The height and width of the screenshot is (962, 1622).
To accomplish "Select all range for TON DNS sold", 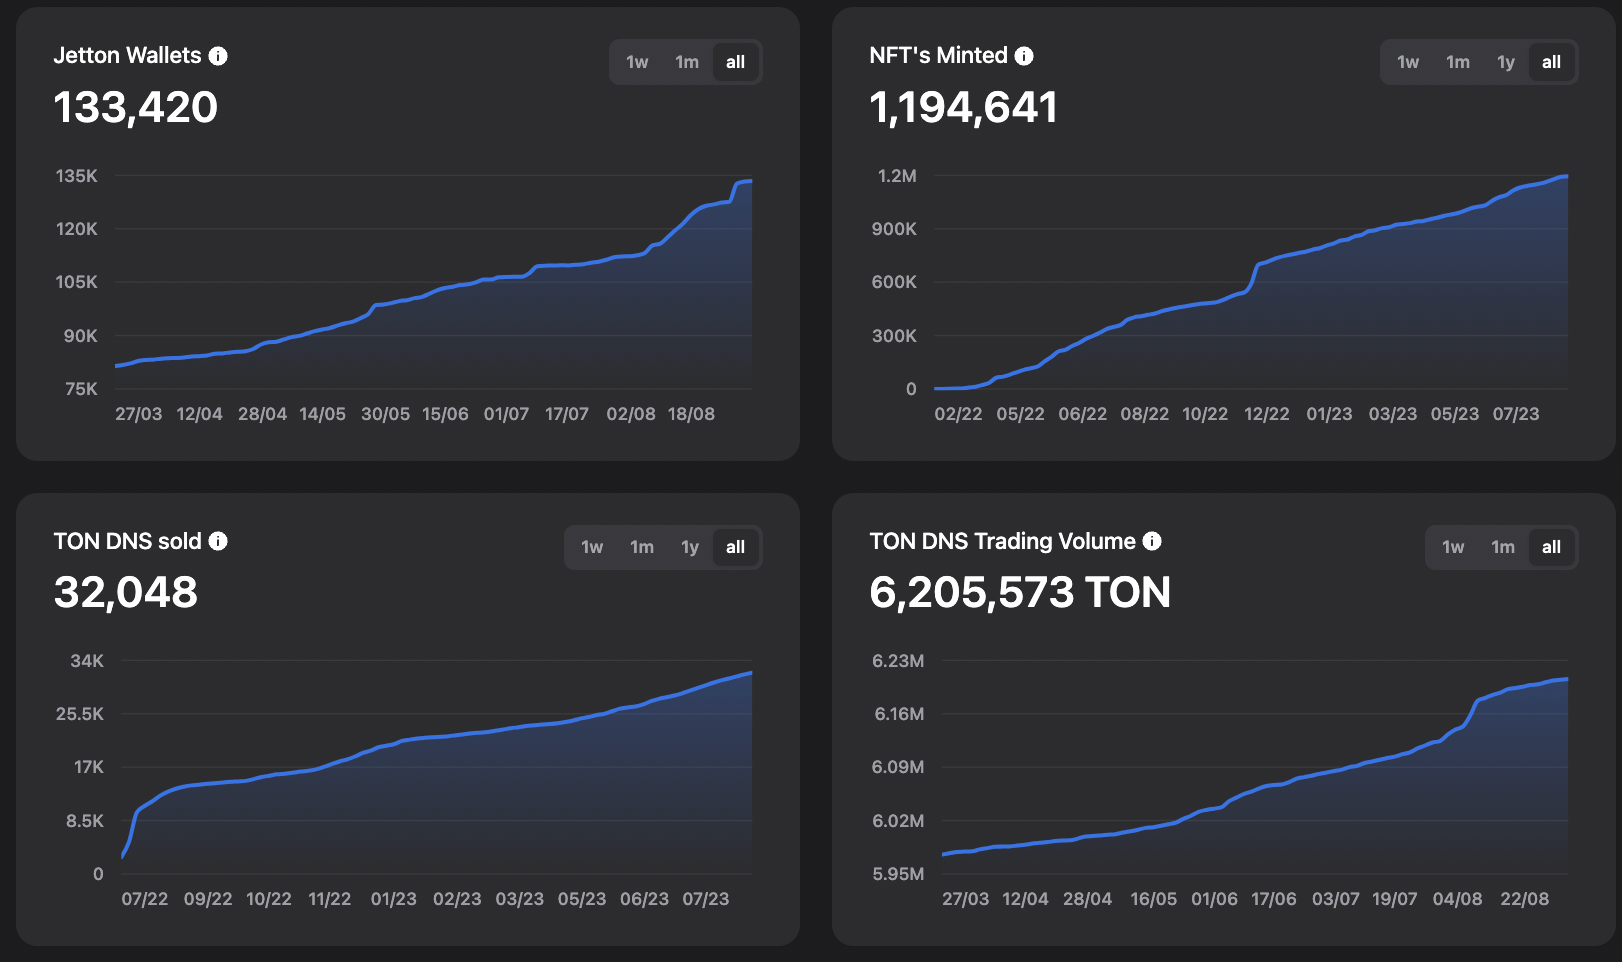I will pyautogui.click(x=736, y=547).
